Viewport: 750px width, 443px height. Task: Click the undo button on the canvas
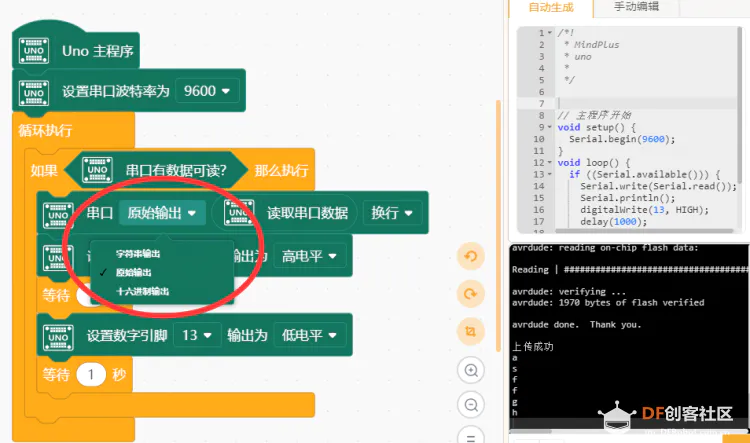(471, 256)
